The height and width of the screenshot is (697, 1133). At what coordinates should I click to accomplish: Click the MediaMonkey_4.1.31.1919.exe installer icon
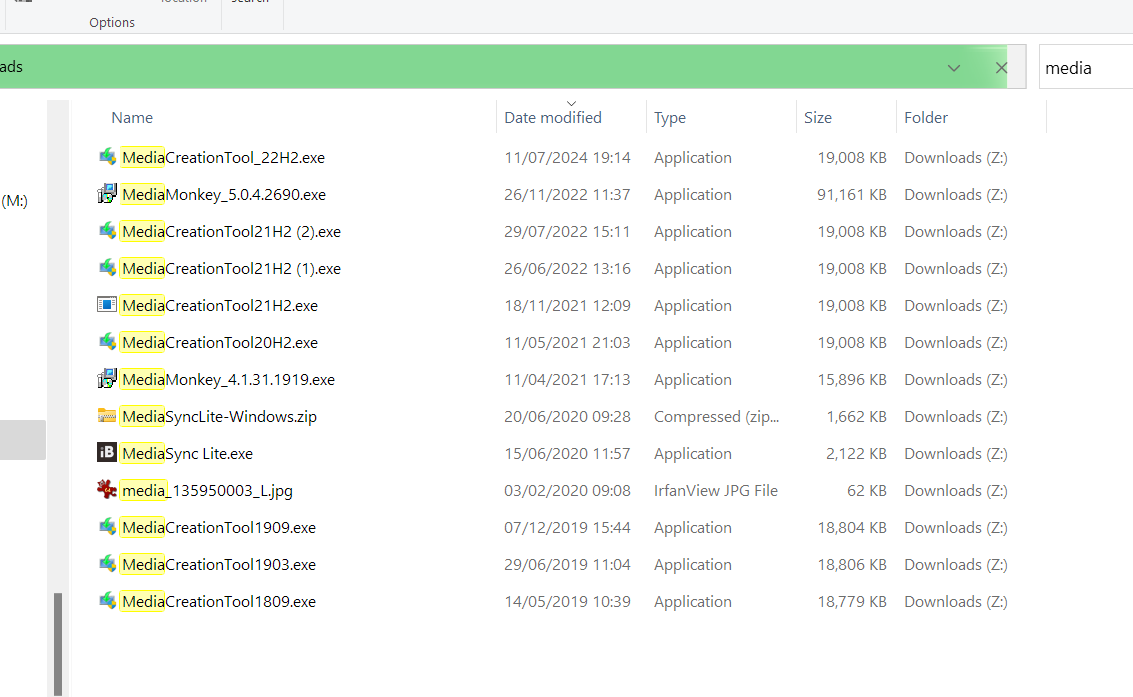pos(107,378)
